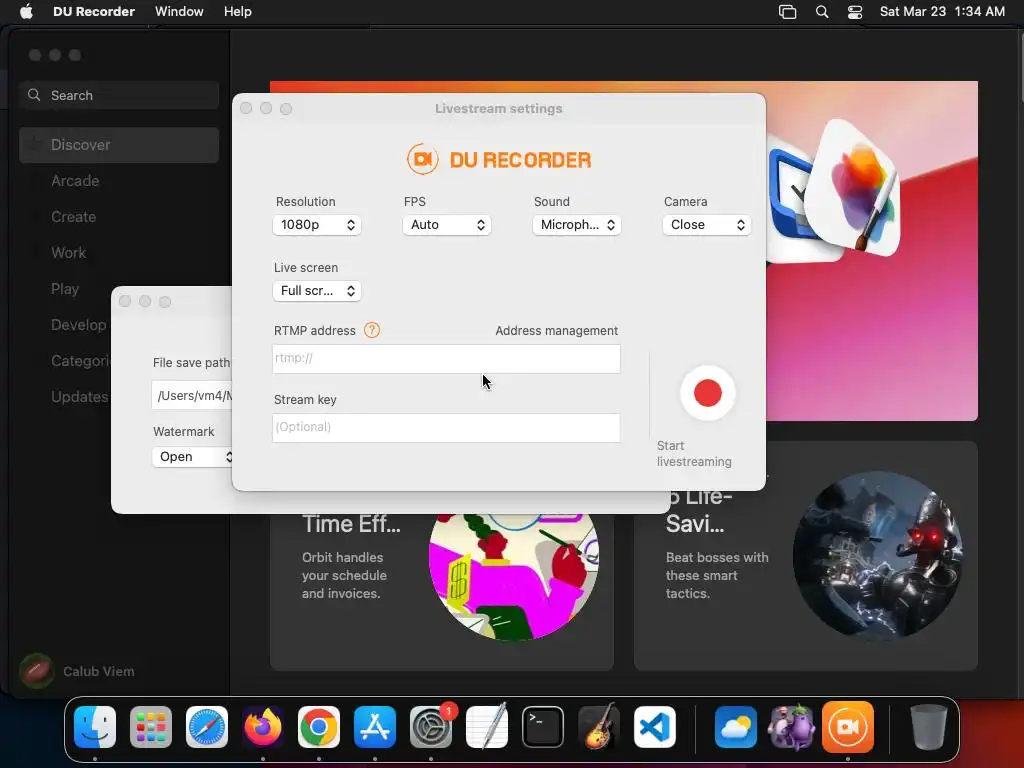1024x768 pixels.
Task: Open the Window menu
Action: coord(179,11)
